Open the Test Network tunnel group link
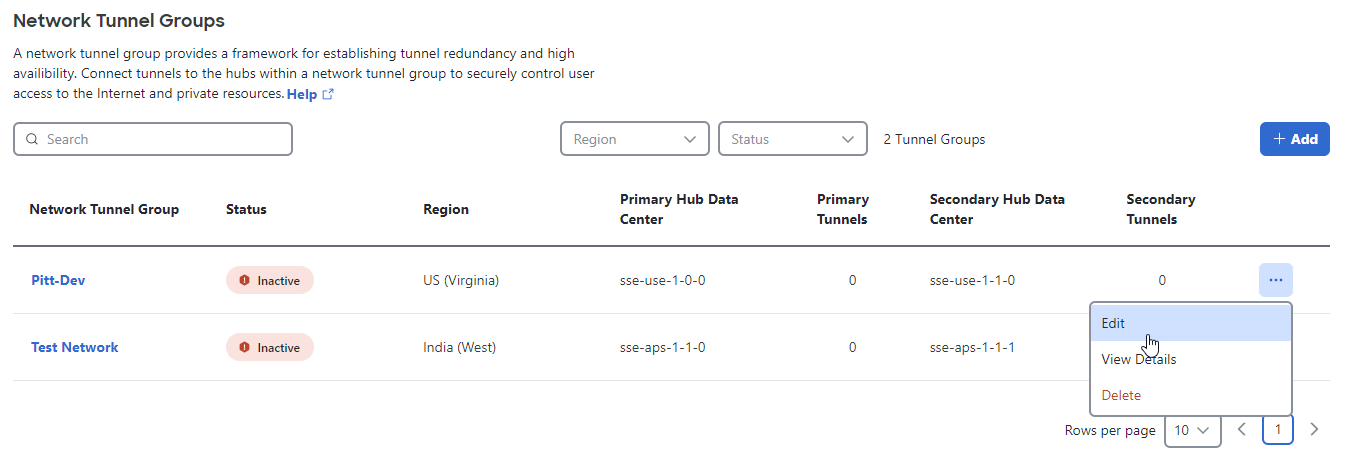This screenshot has width=1348, height=460. click(x=75, y=347)
